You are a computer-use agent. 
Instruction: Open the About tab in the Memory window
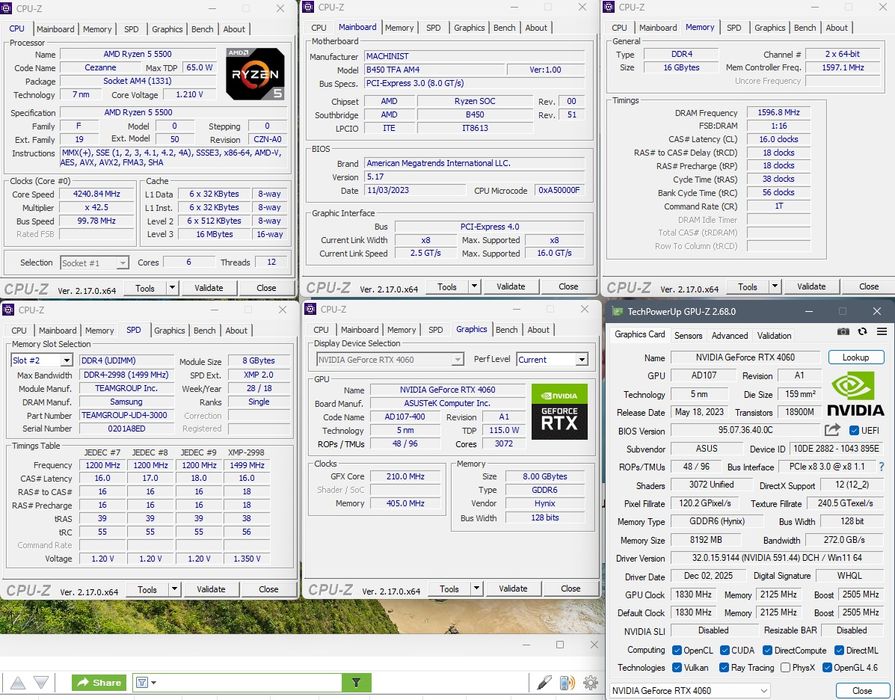coord(836,27)
